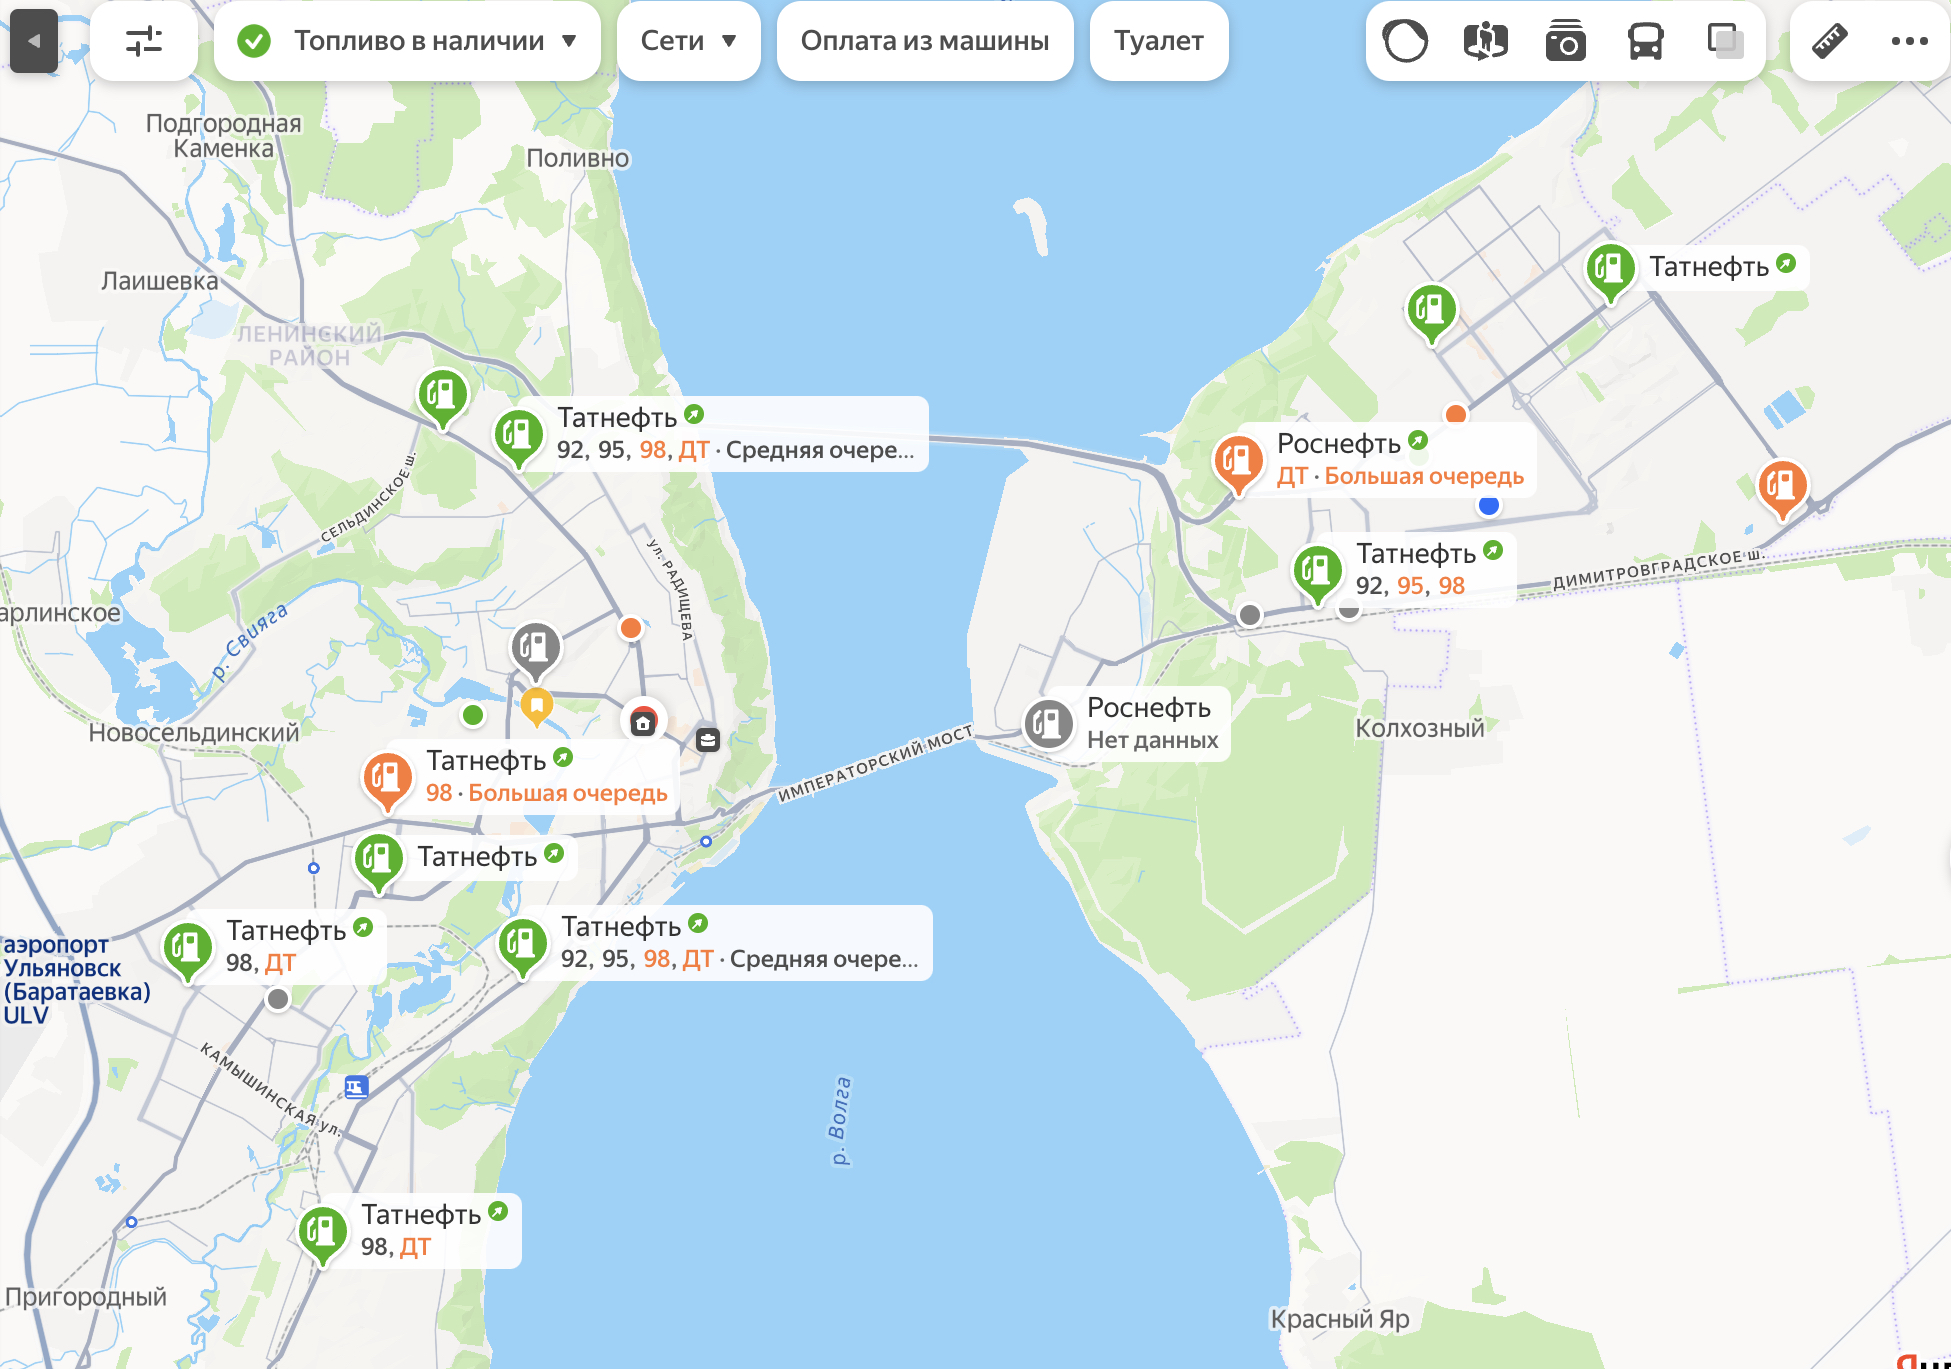The width and height of the screenshot is (1951, 1369).
Task: Click the Подгородная Каменка label
Action: point(223,136)
